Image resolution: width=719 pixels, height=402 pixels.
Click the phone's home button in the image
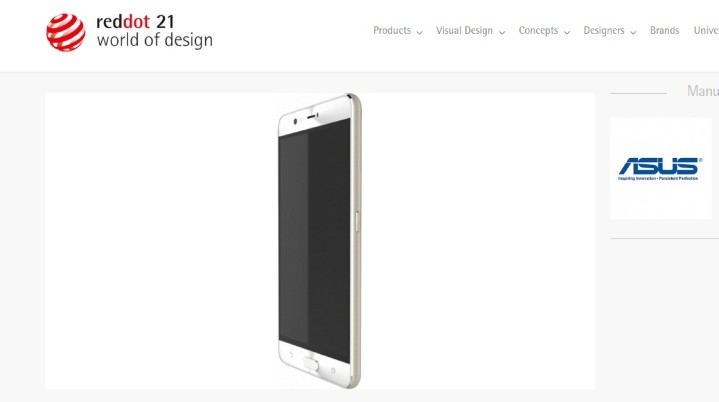311,363
